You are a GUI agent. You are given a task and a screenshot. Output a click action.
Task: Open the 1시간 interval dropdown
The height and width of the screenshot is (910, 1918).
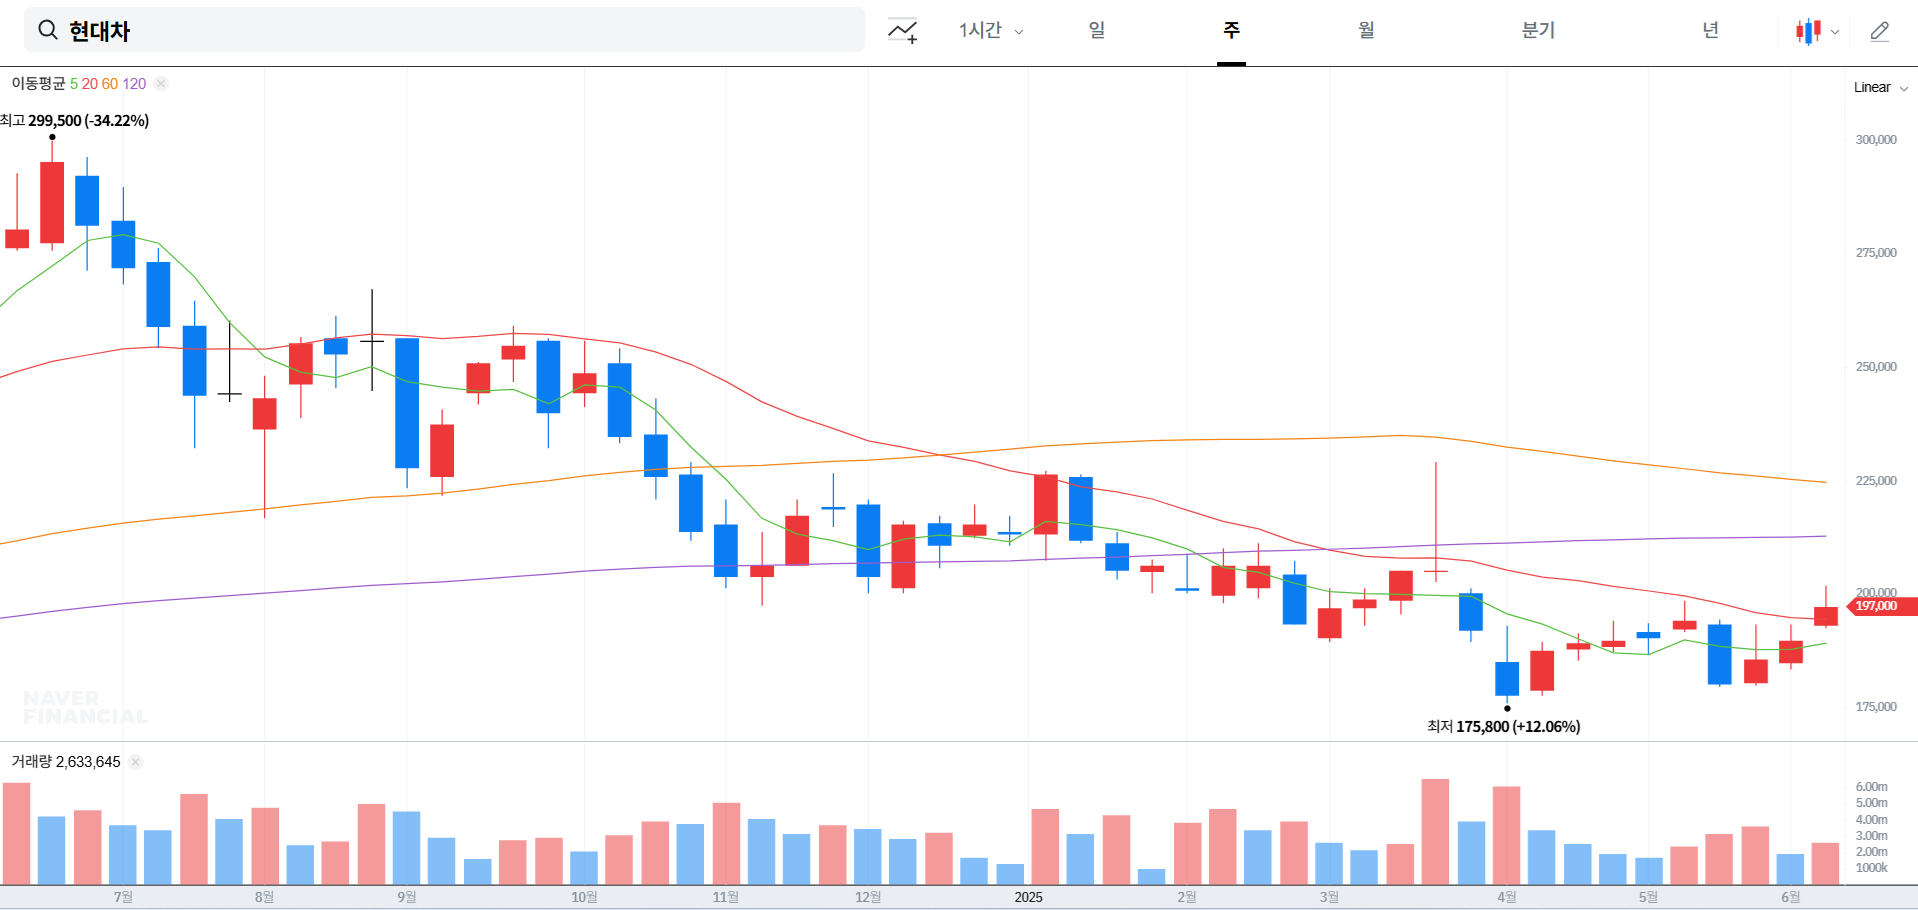pos(991,30)
